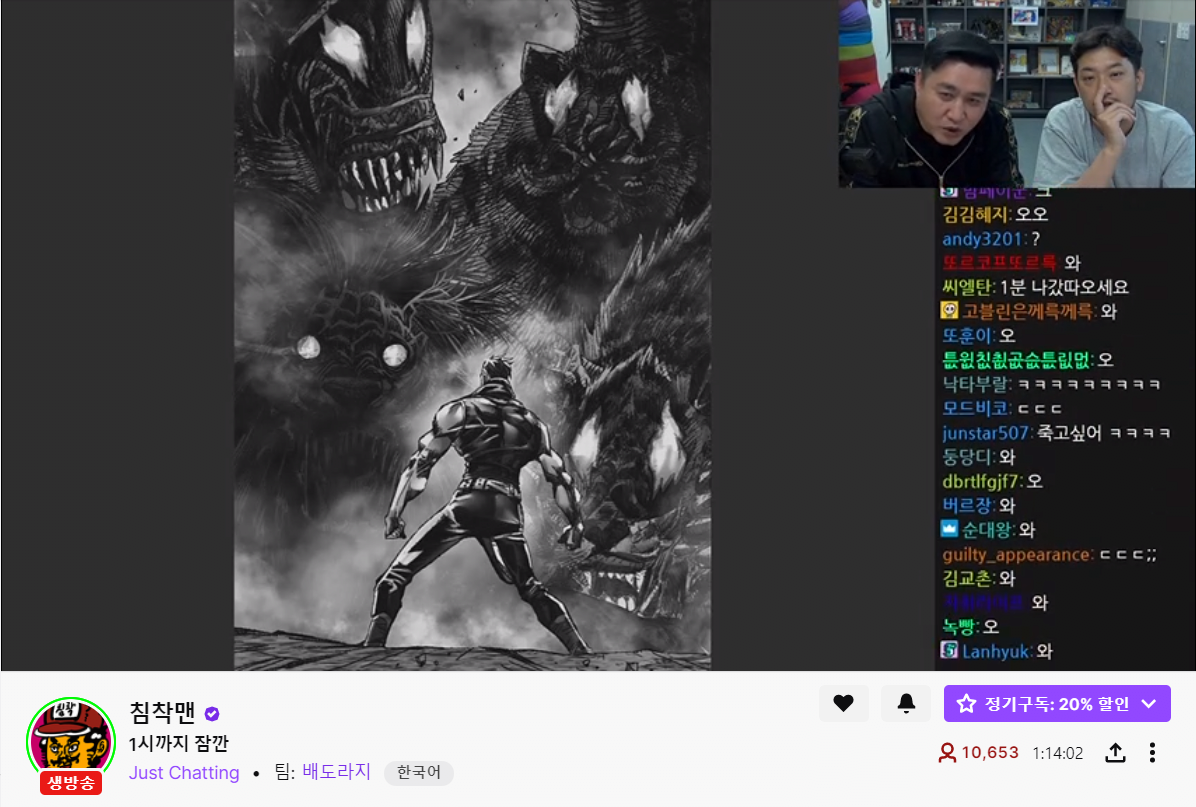Click the viewer count person icon
1196x807 pixels.
pos(947,753)
